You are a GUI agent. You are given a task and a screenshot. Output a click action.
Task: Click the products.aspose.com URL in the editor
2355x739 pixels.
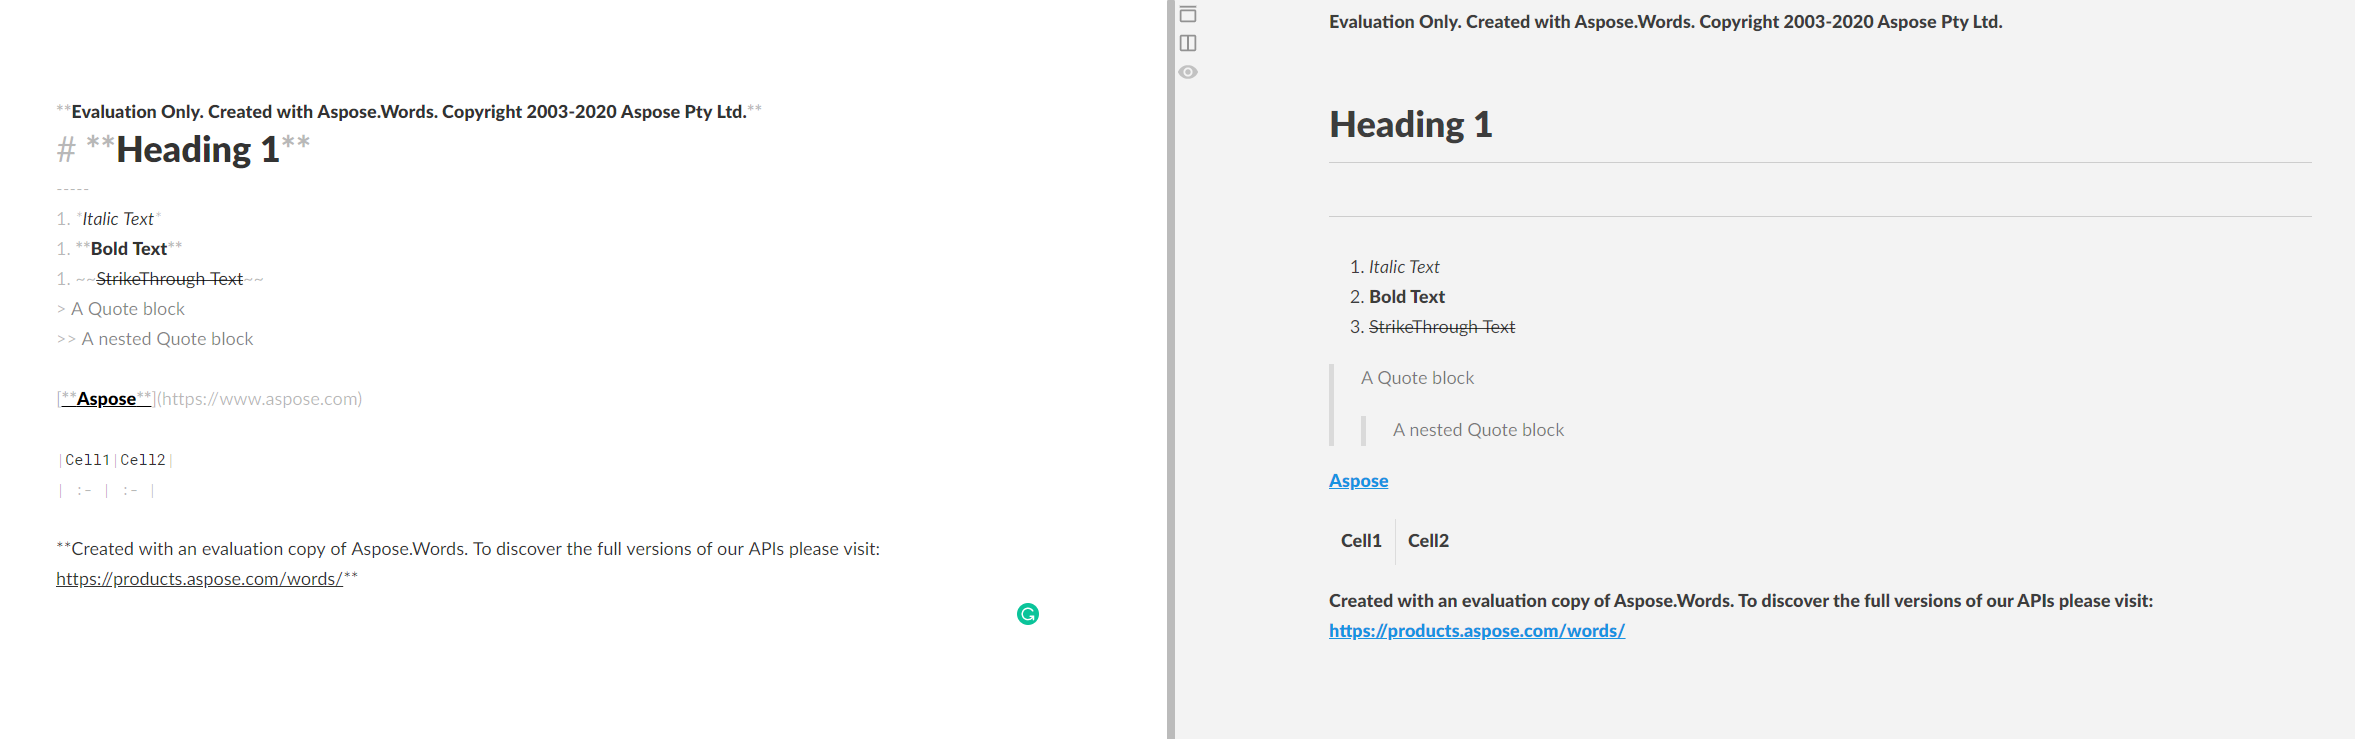tap(199, 579)
